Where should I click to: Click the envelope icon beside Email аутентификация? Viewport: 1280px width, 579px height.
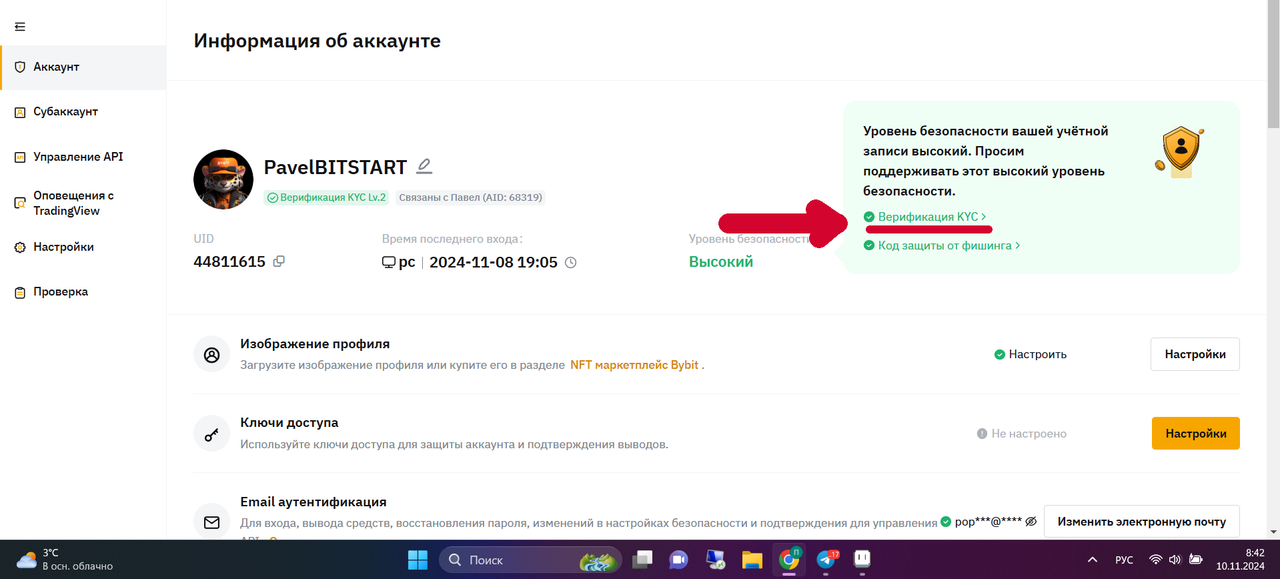pos(211,522)
